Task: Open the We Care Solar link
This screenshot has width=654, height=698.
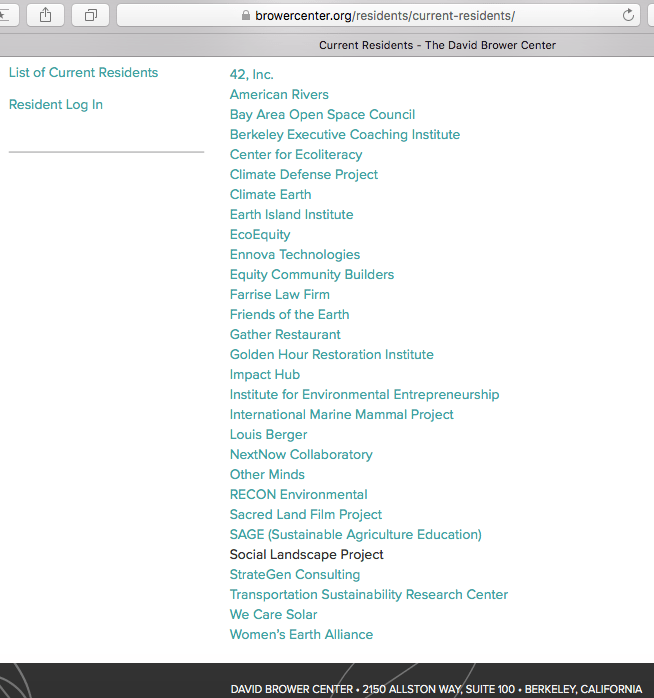Action: [273, 615]
